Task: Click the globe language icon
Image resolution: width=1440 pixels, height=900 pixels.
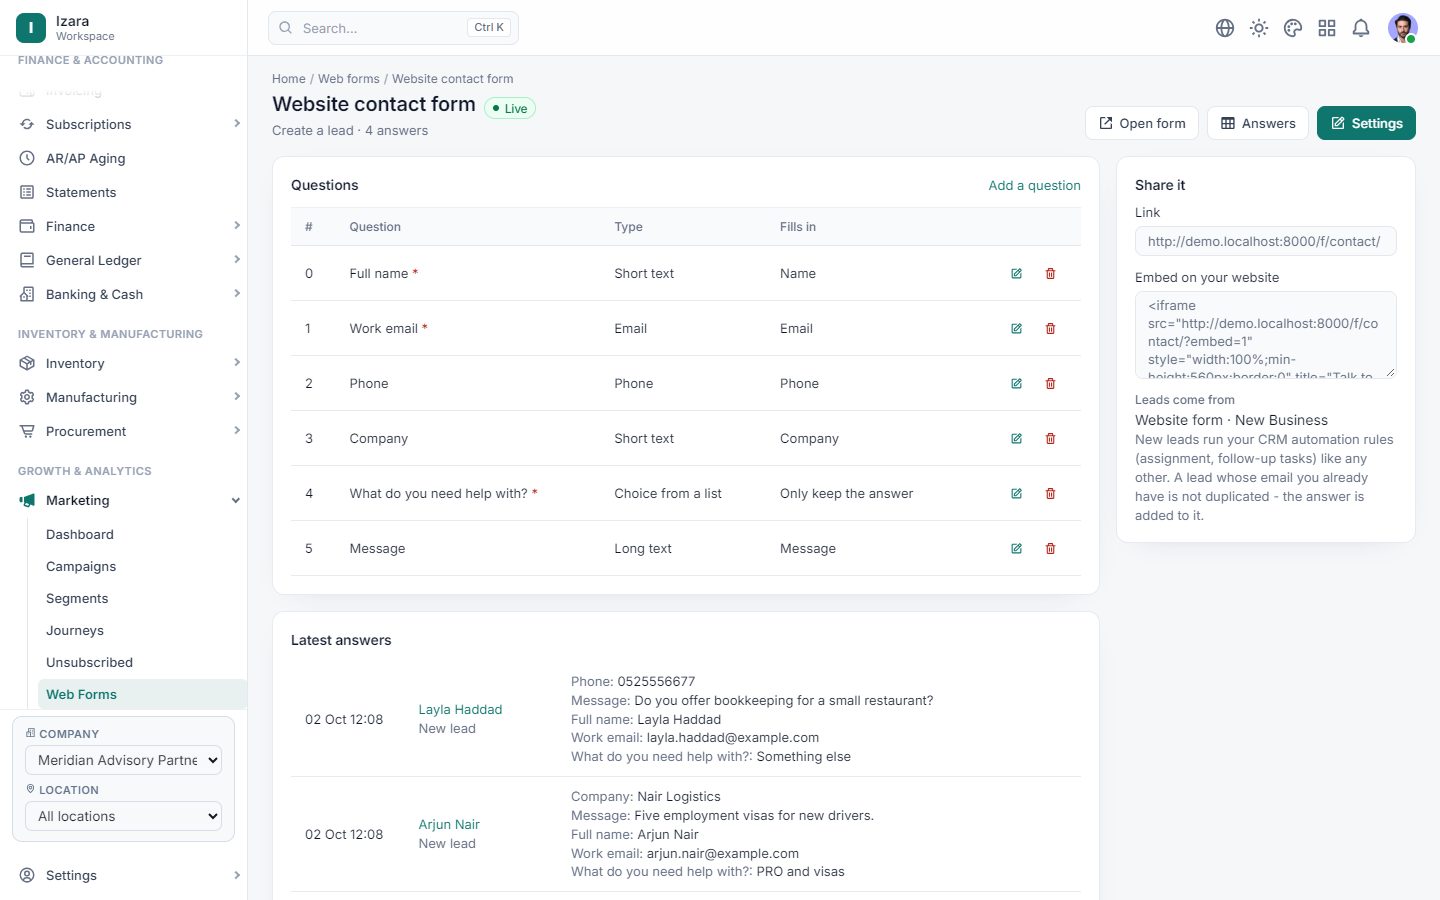Action: [1225, 28]
